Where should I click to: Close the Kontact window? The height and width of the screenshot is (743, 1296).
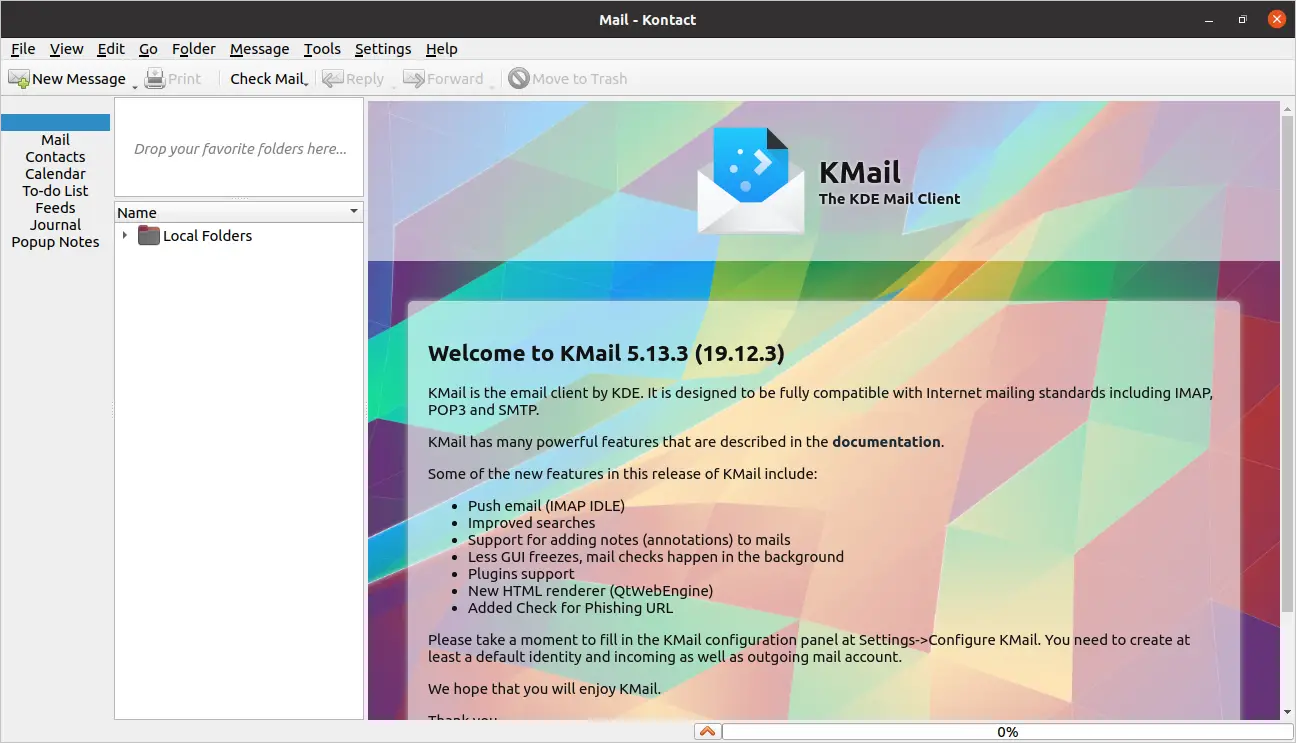click(1275, 19)
